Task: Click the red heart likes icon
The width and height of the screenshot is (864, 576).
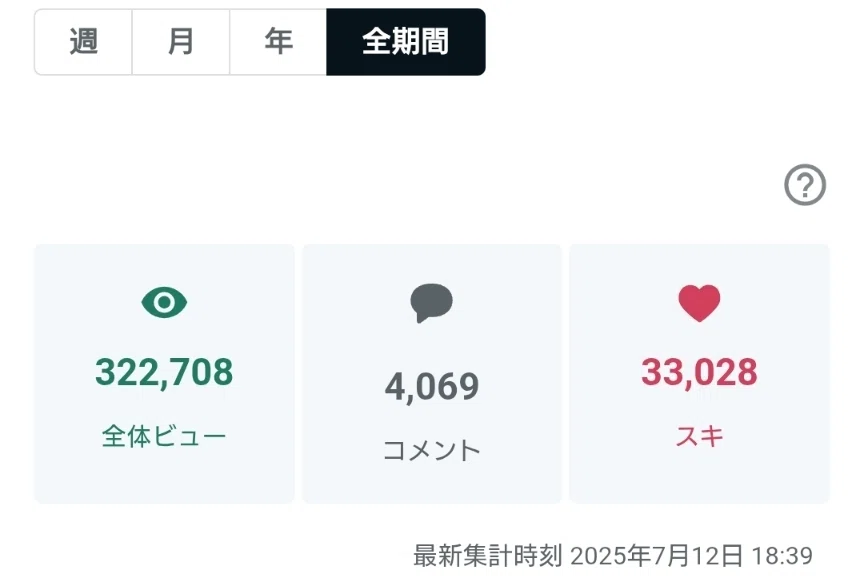Action: [x=699, y=303]
